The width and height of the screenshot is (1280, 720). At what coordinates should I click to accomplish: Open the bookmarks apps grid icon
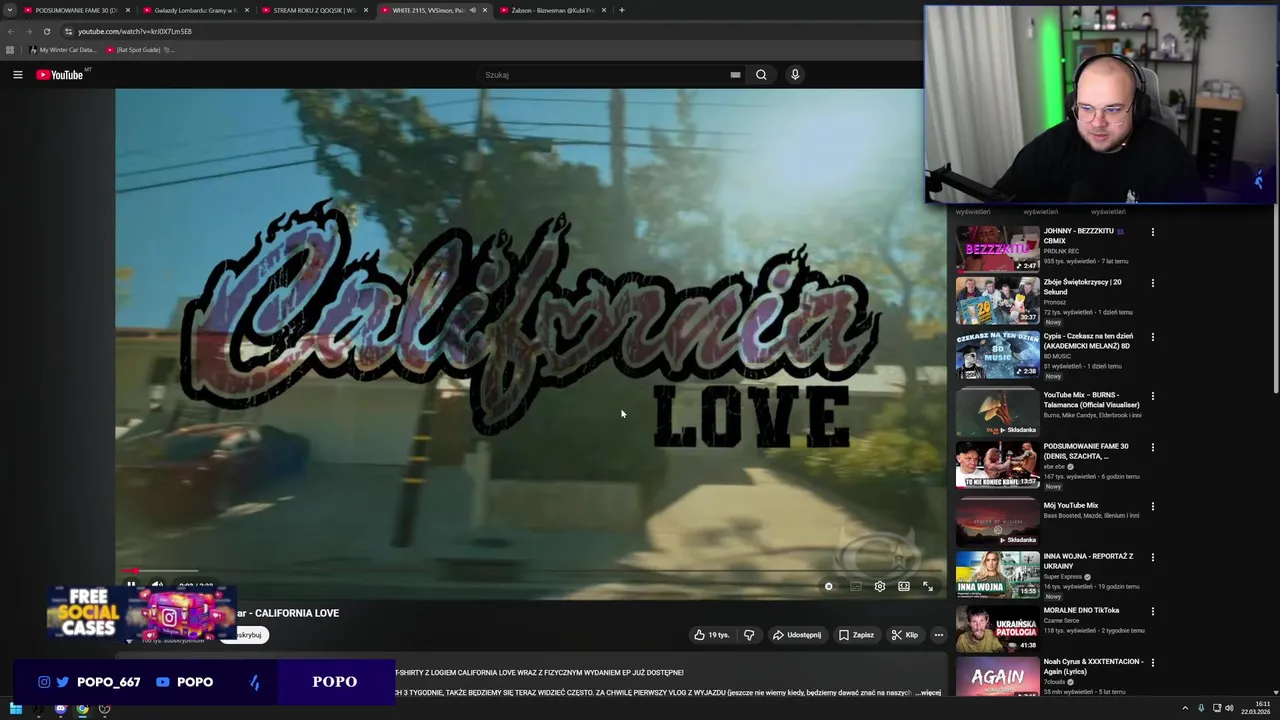[x=10, y=50]
